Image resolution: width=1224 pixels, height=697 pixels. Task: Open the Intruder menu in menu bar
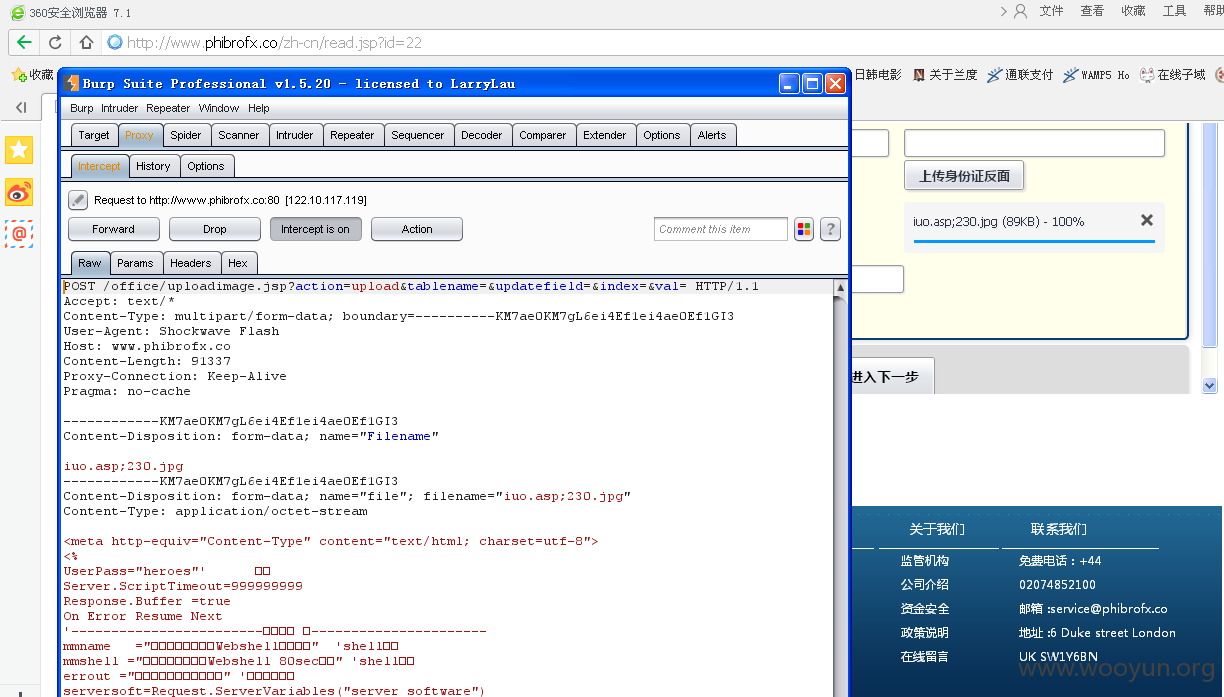point(120,108)
